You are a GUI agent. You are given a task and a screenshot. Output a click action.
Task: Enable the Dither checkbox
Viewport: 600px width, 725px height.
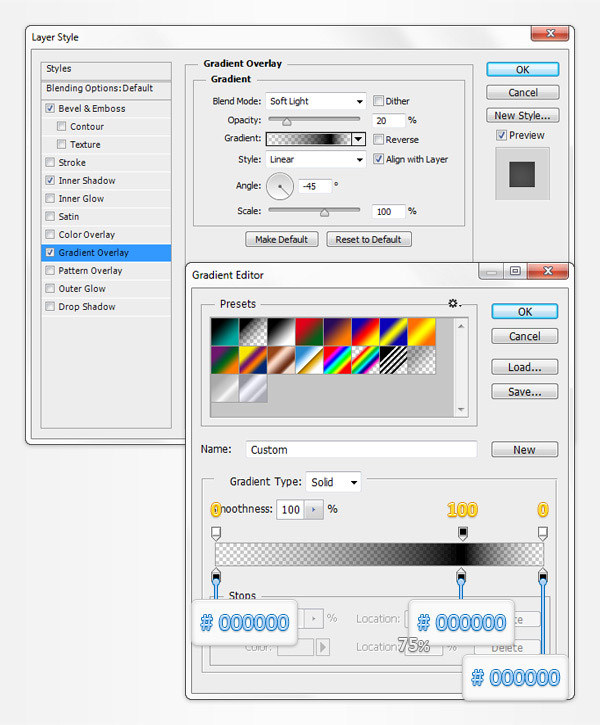tap(379, 101)
